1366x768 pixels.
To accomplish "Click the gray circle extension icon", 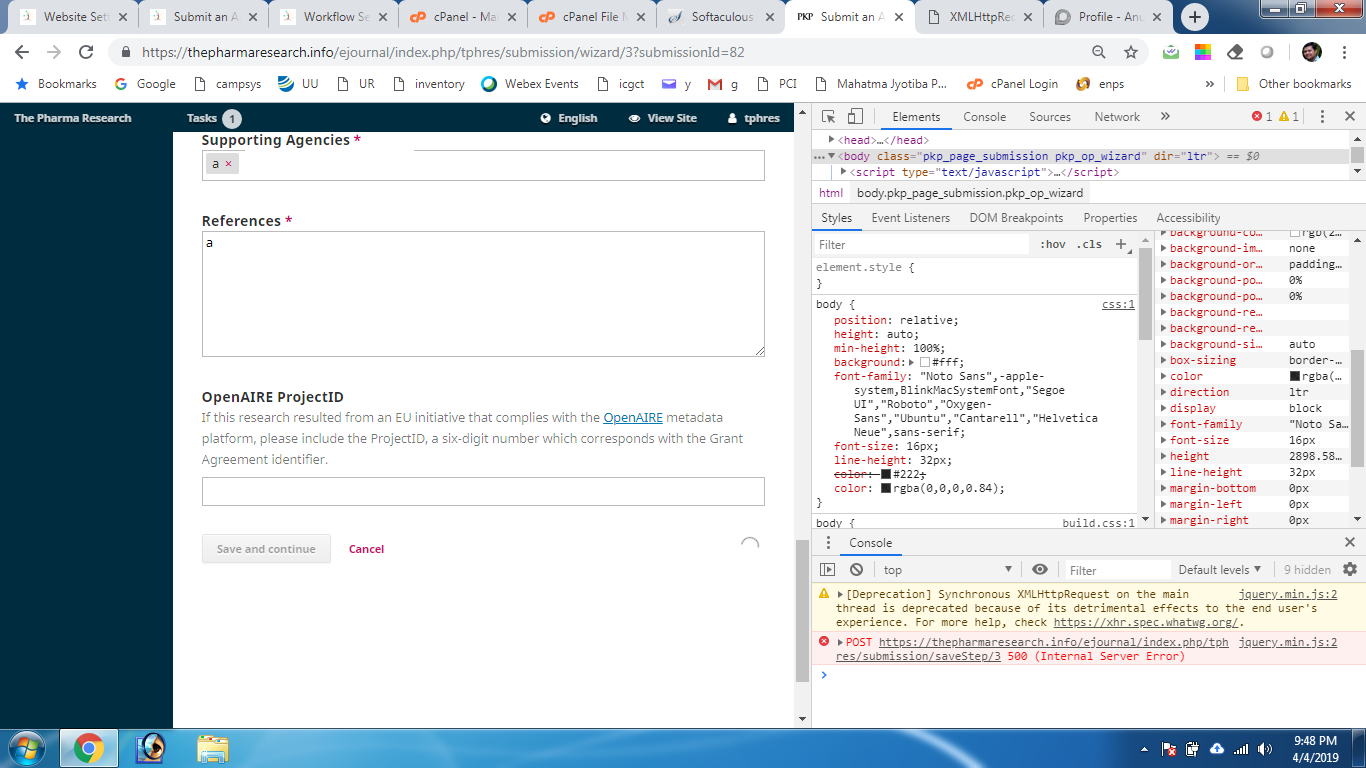I will click(x=1267, y=52).
